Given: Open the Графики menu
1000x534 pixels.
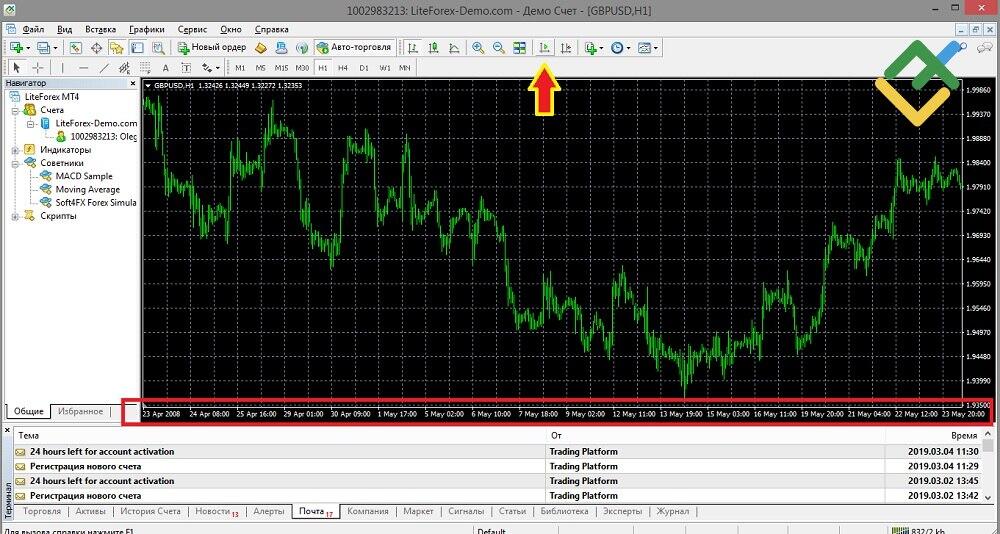Looking at the screenshot, I should 147,29.
